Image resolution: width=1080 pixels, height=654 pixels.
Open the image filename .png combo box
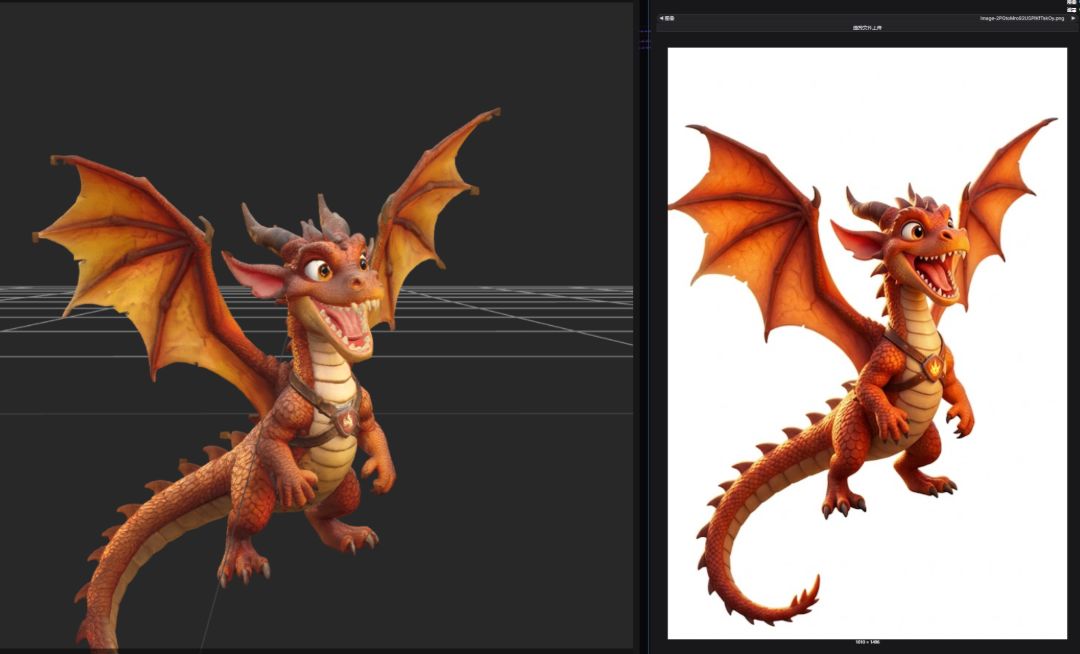(866, 19)
